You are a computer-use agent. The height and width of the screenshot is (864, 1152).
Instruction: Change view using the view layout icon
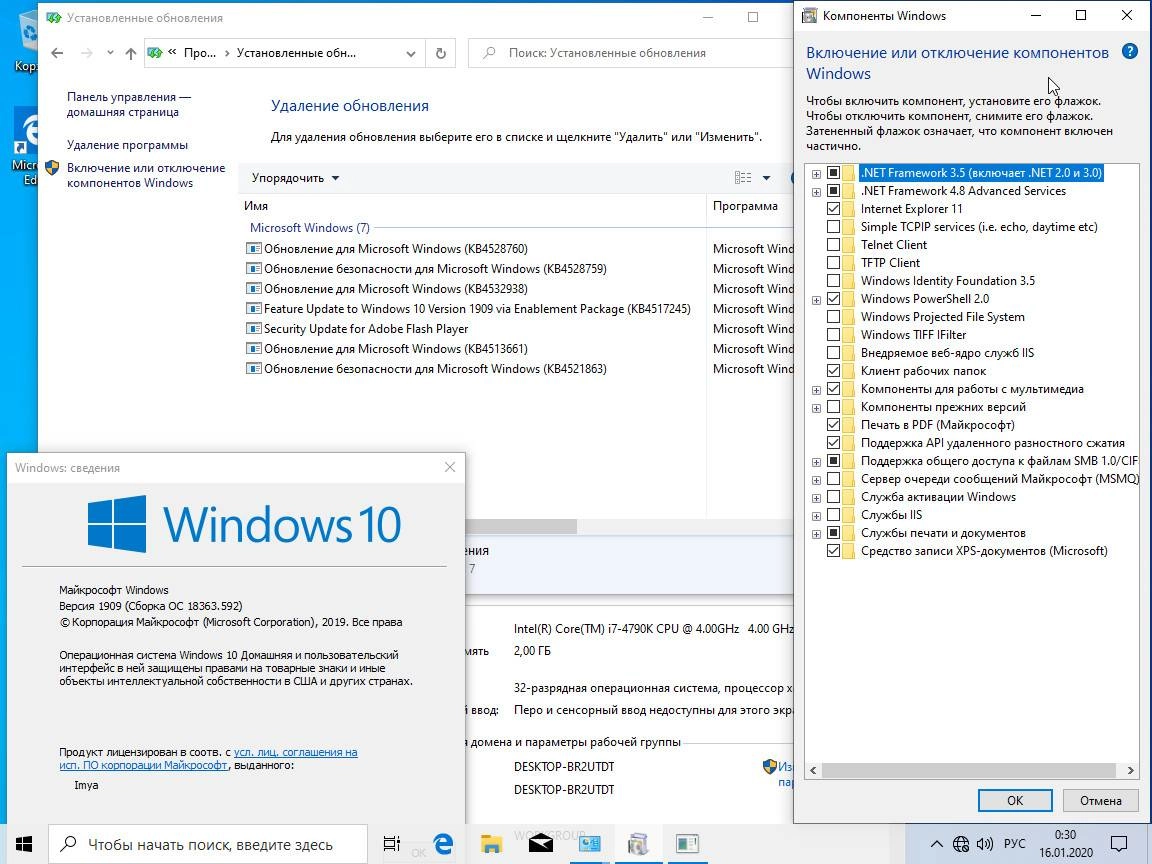[743, 178]
